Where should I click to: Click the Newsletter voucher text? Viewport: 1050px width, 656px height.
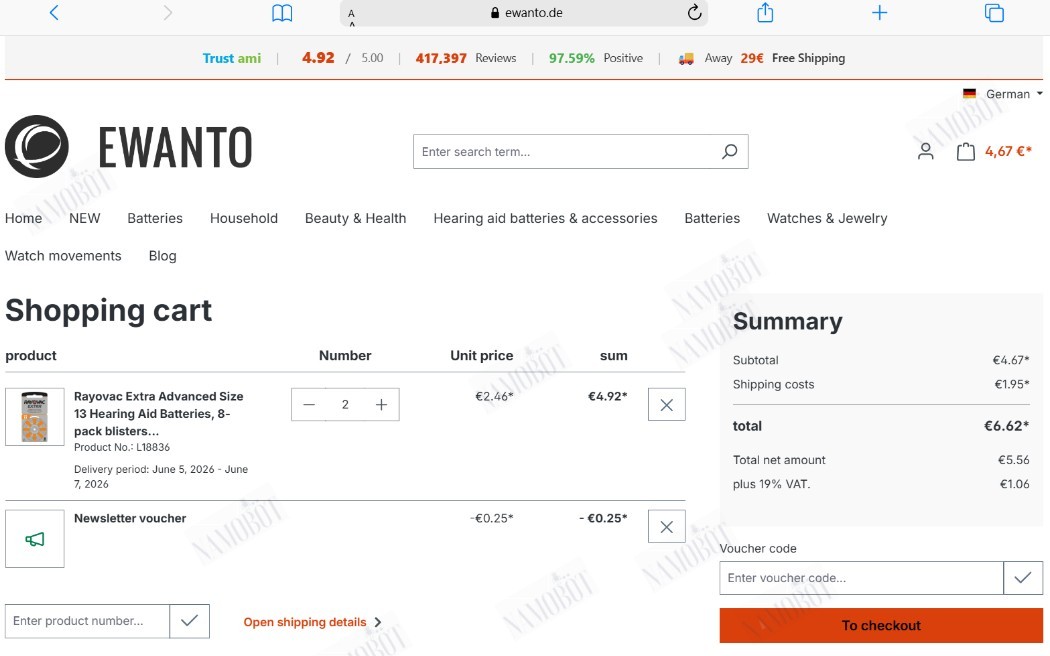130,518
